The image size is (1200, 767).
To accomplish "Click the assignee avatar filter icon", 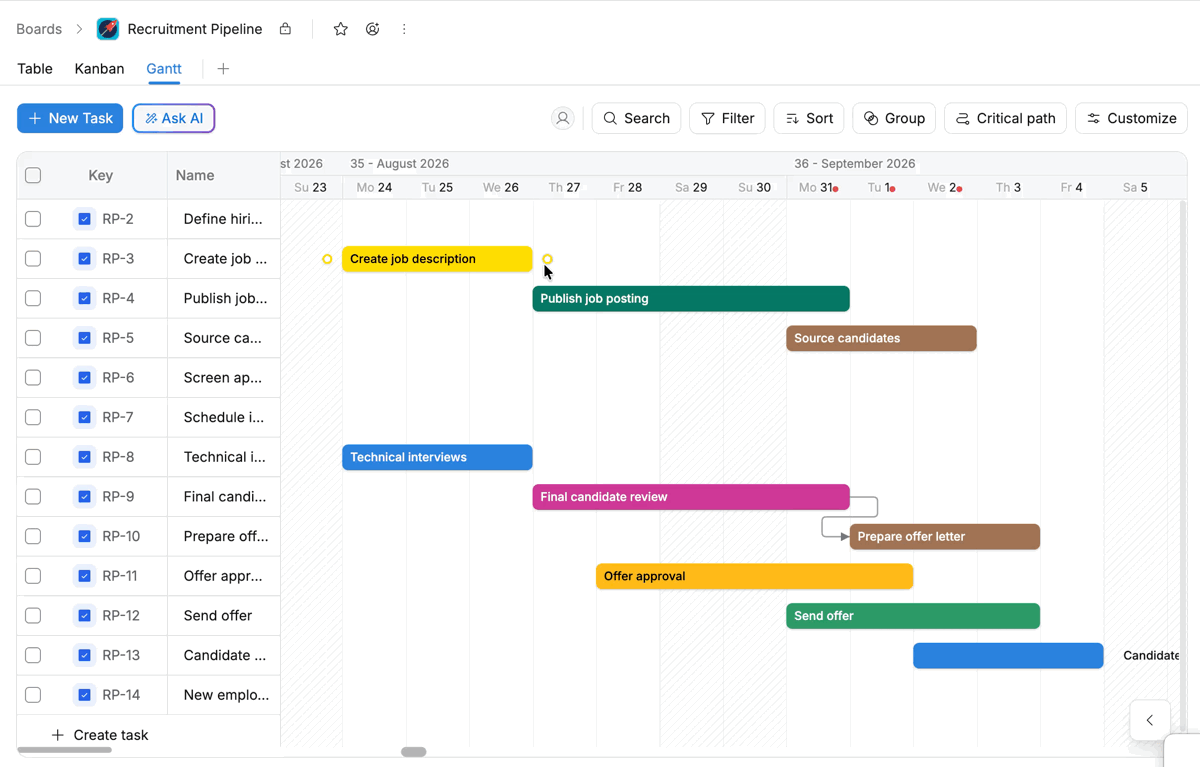I will 563,118.
